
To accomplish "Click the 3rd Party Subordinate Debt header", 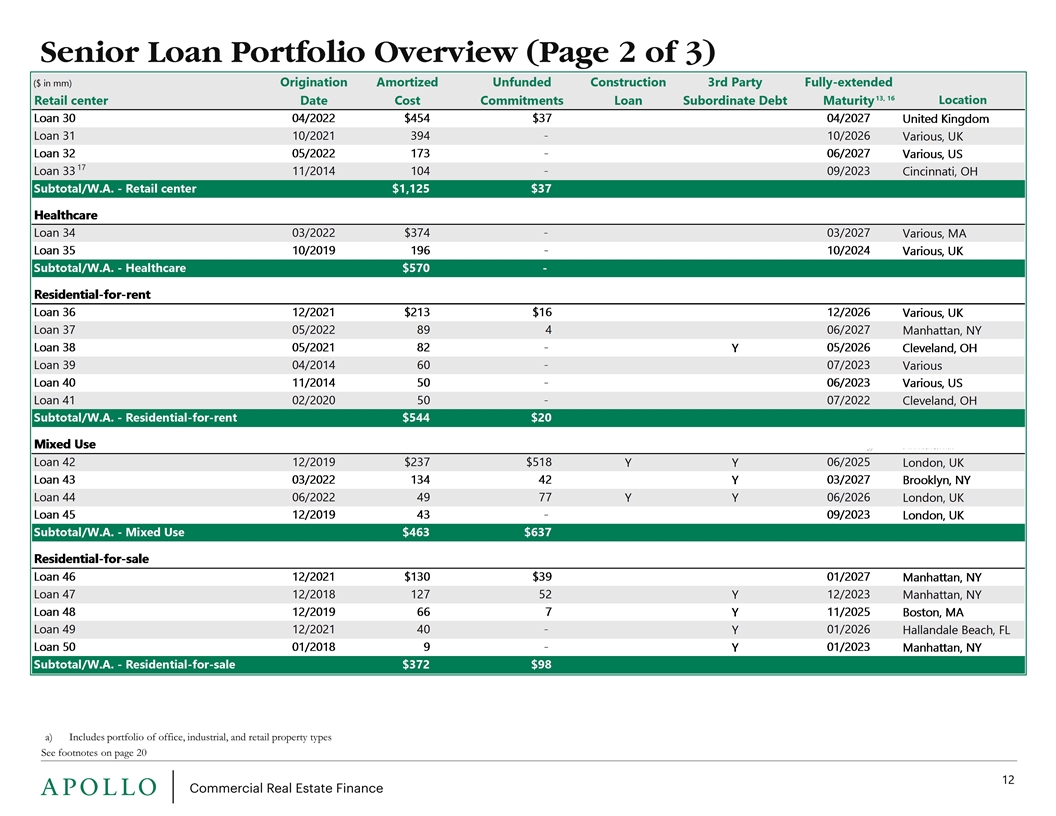I will coord(734,91).
